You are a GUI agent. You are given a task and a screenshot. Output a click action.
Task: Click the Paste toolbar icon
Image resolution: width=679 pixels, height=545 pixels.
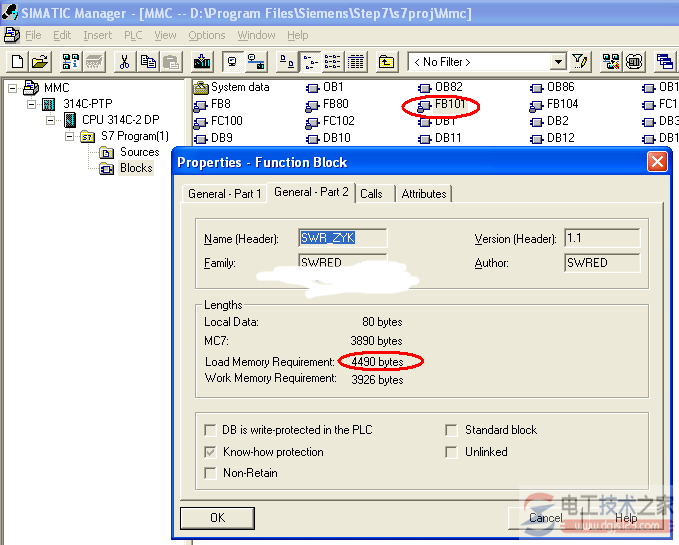click(171, 62)
